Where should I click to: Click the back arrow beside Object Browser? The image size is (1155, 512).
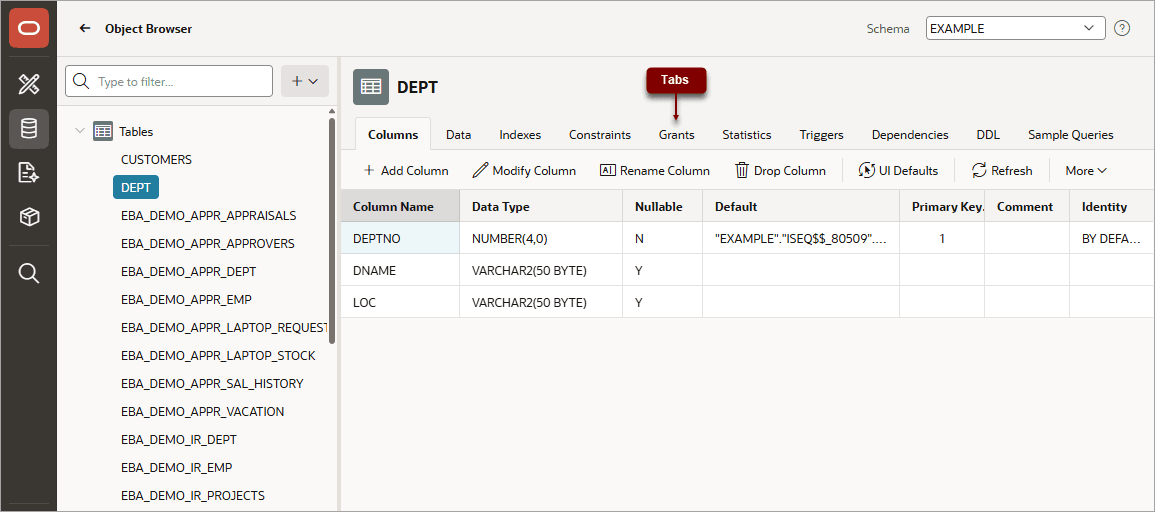point(85,29)
